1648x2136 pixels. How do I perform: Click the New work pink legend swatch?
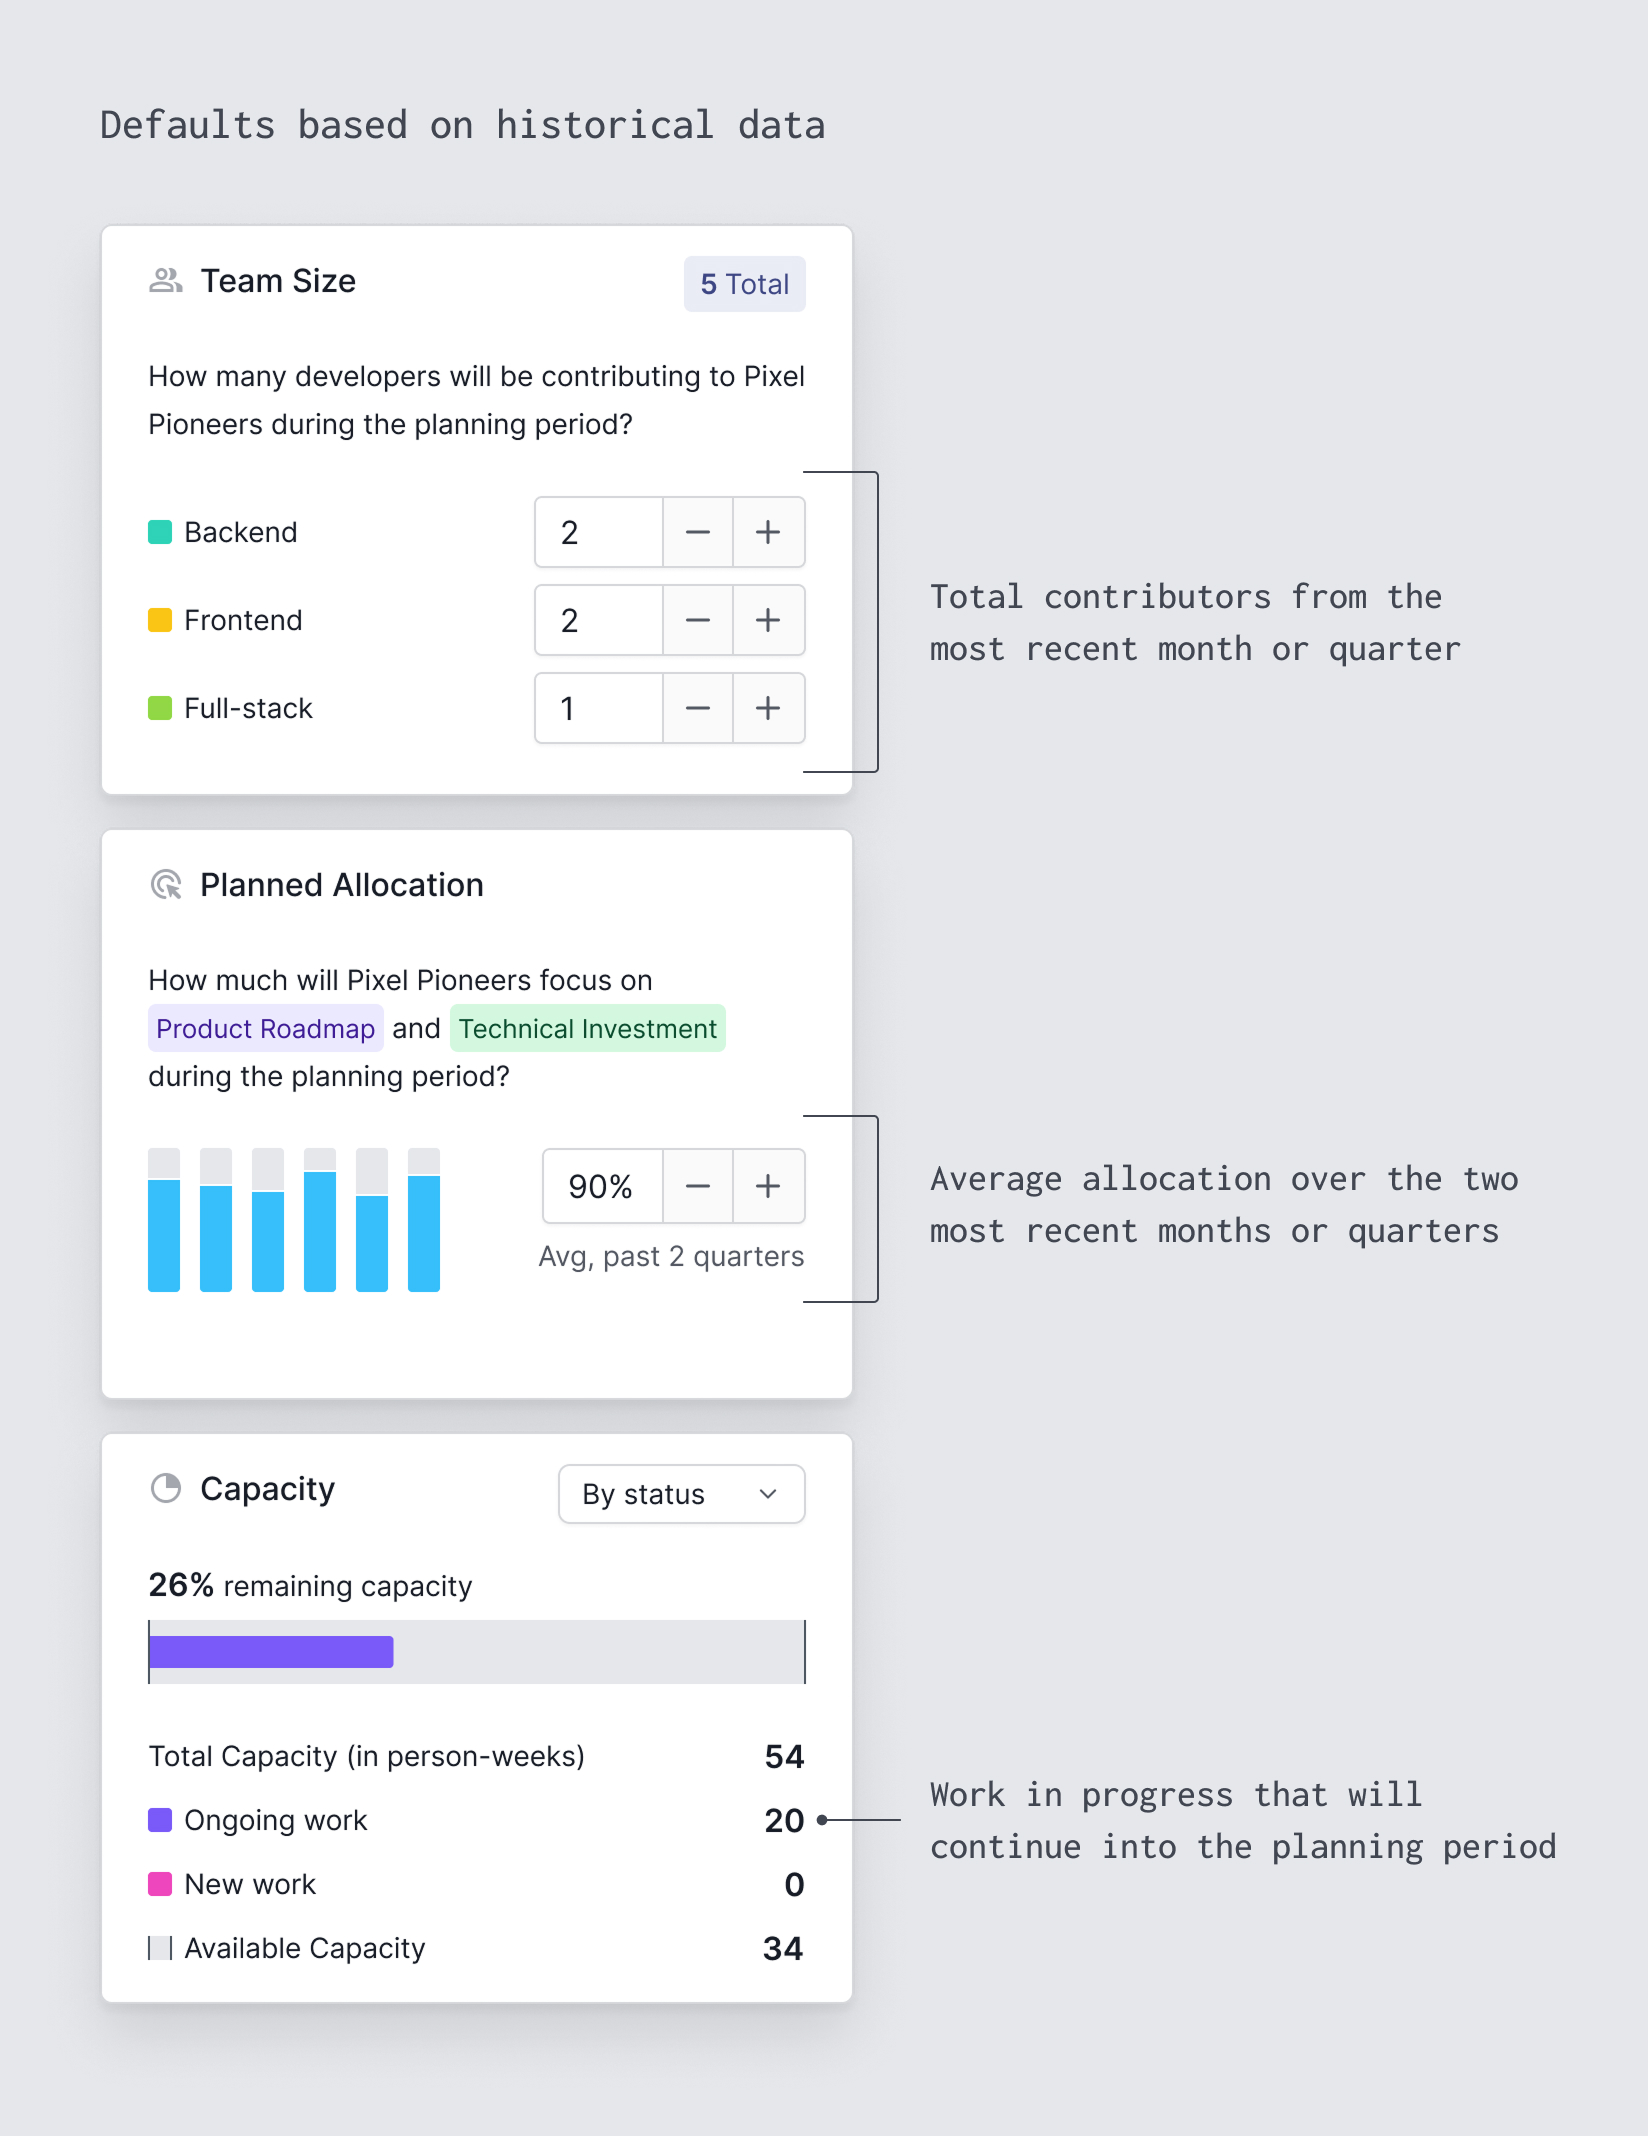pos(160,1883)
